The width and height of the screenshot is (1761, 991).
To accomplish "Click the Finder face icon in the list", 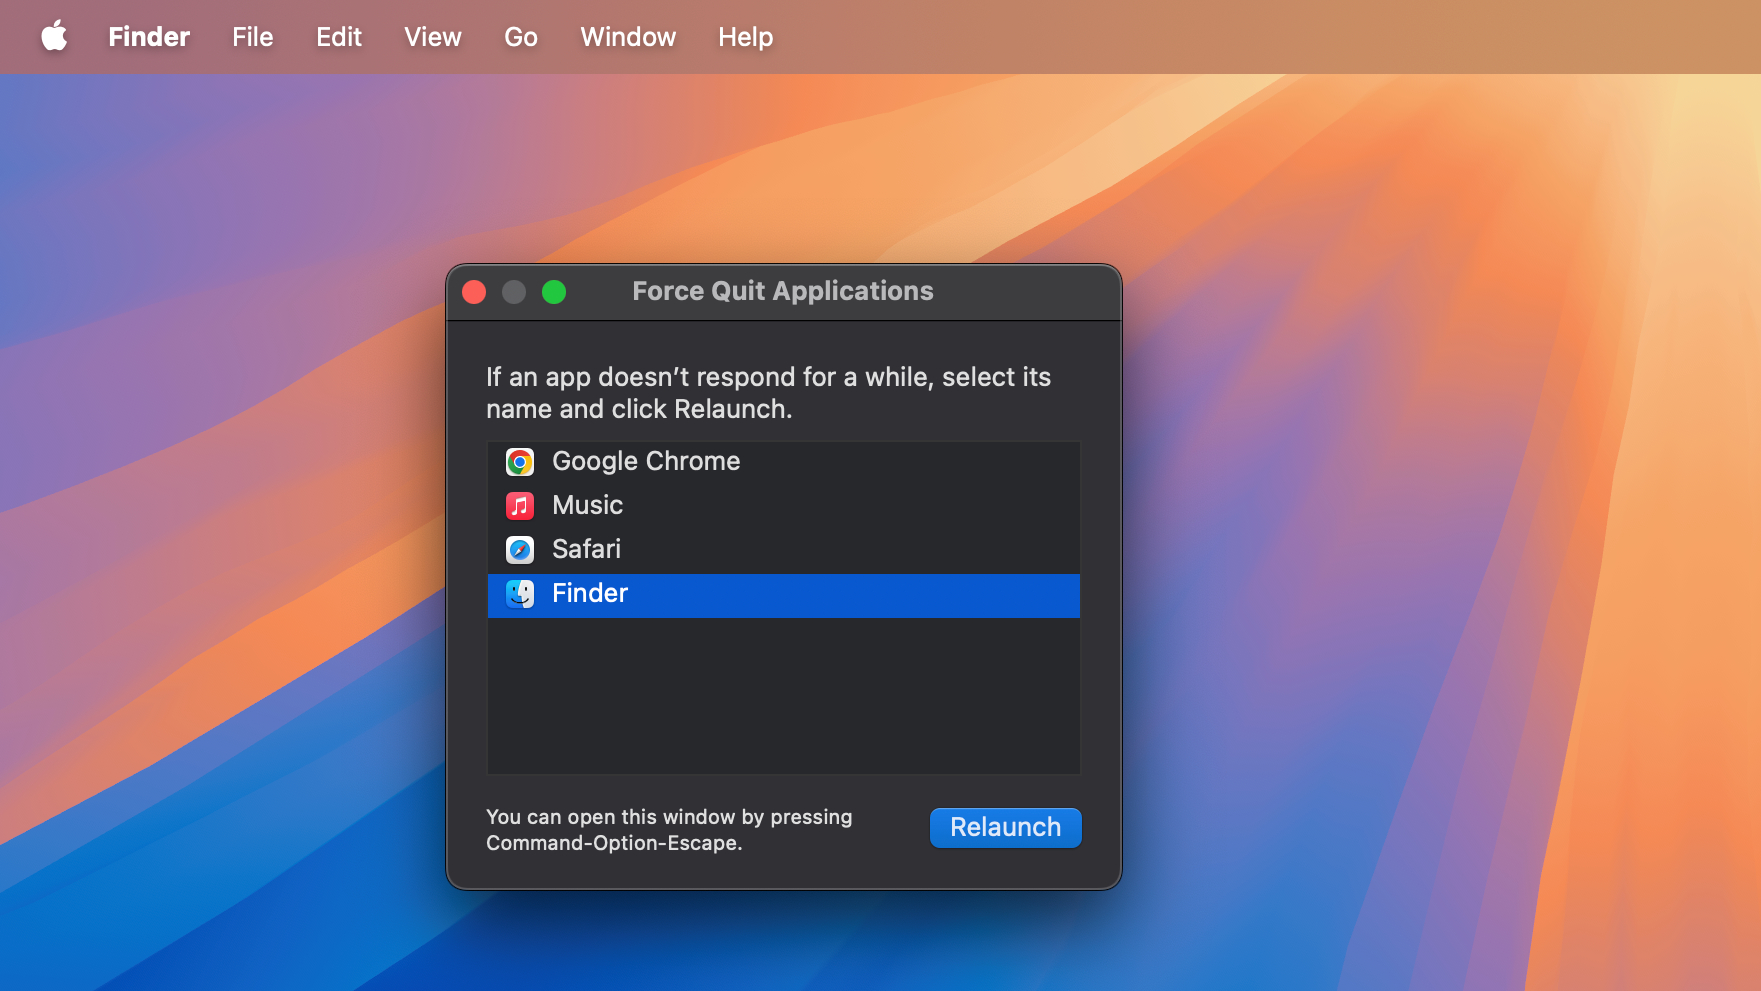I will point(519,594).
